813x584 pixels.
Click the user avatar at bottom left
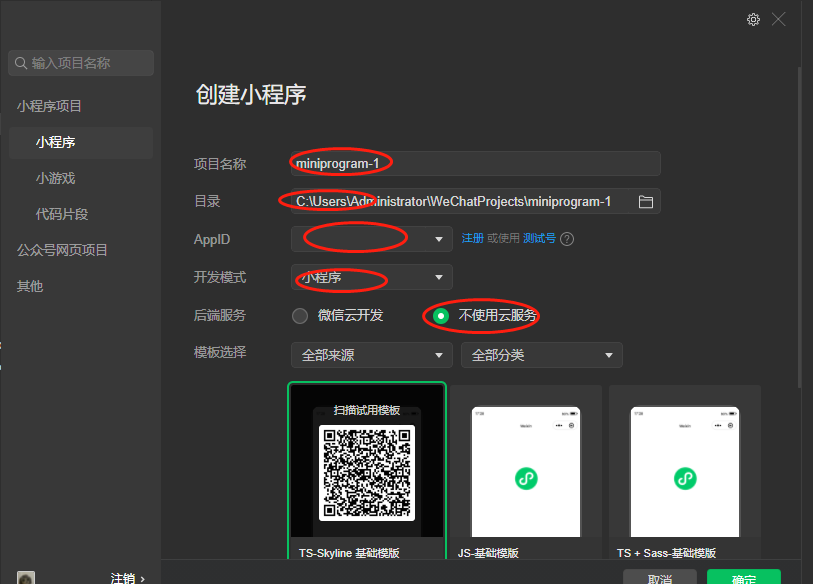pyautogui.click(x=26, y=578)
